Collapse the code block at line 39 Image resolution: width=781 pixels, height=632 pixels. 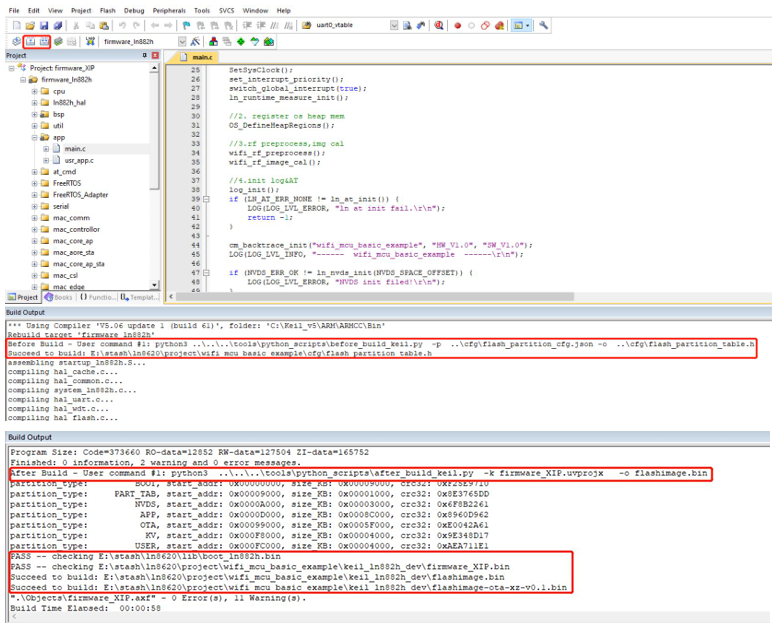(x=206, y=199)
